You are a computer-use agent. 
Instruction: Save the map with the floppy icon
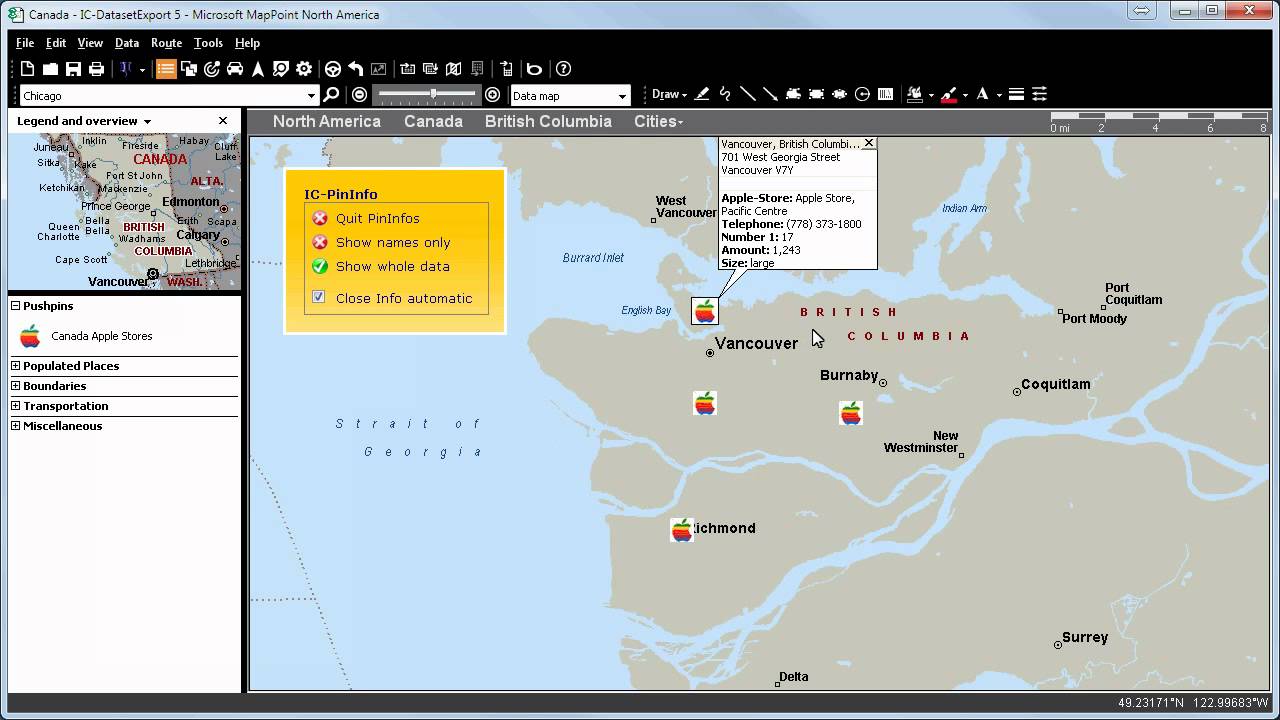pyautogui.click(x=73, y=69)
